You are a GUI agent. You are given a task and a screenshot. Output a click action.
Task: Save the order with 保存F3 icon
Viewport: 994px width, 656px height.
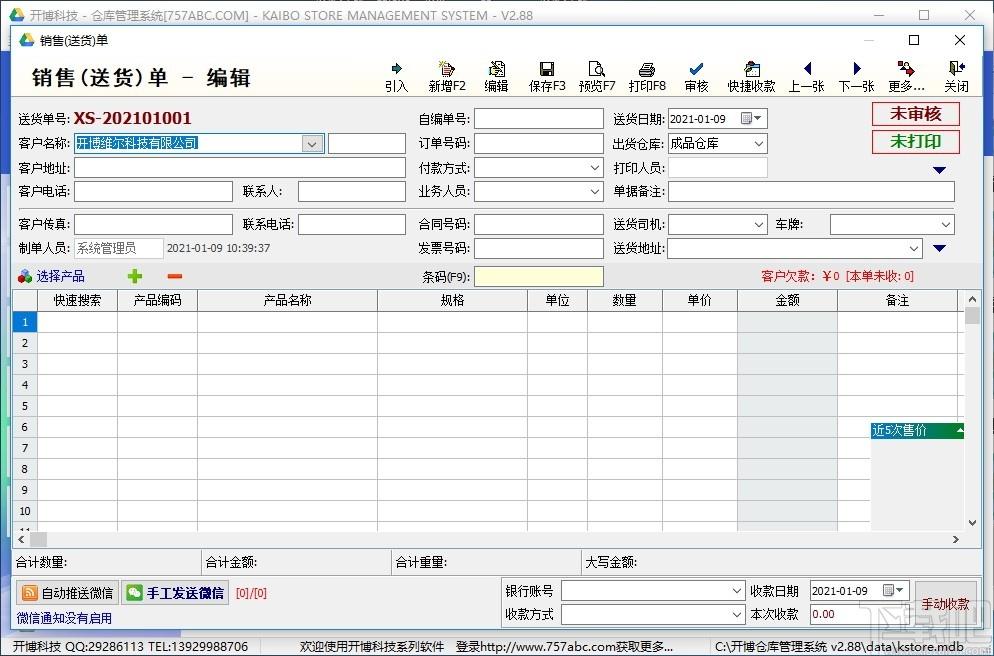click(x=546, y=77)
